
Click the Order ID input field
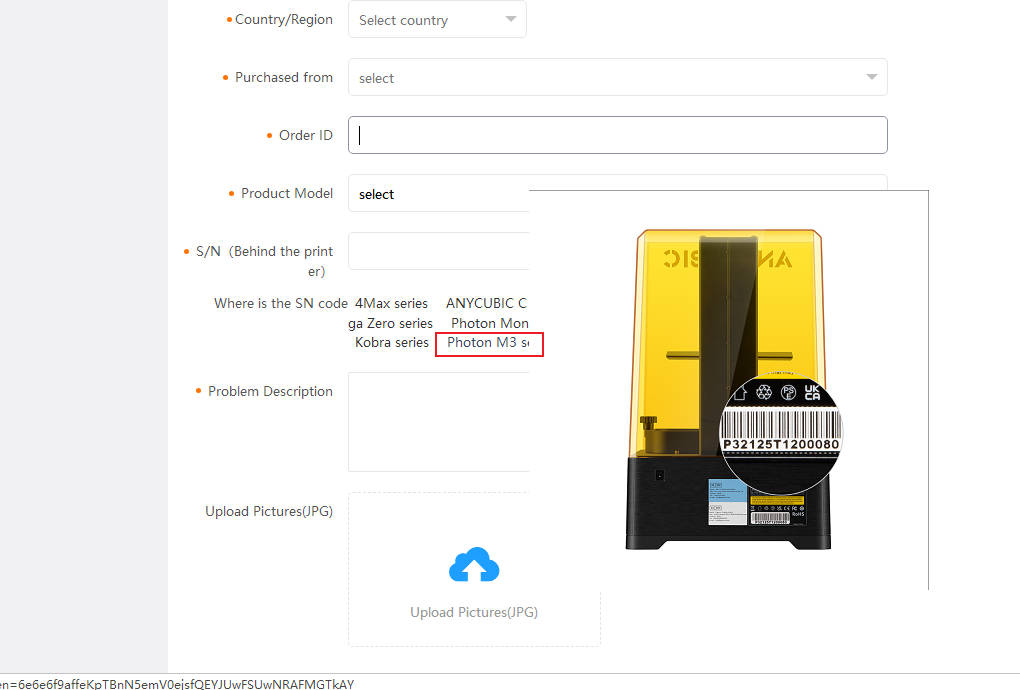point(617,135)
